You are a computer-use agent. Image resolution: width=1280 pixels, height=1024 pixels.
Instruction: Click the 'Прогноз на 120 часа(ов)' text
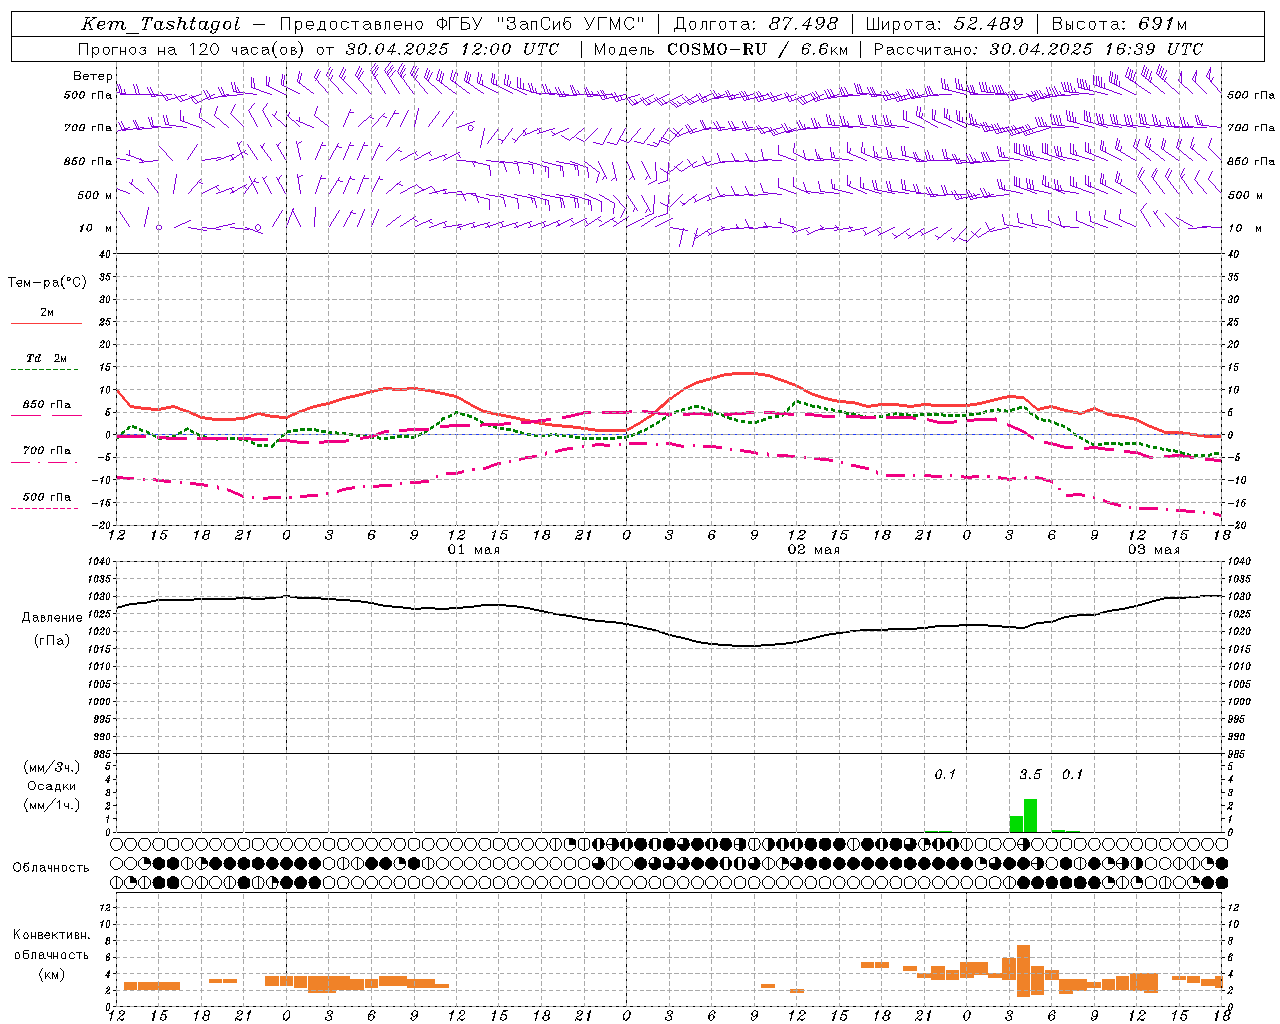192,49
